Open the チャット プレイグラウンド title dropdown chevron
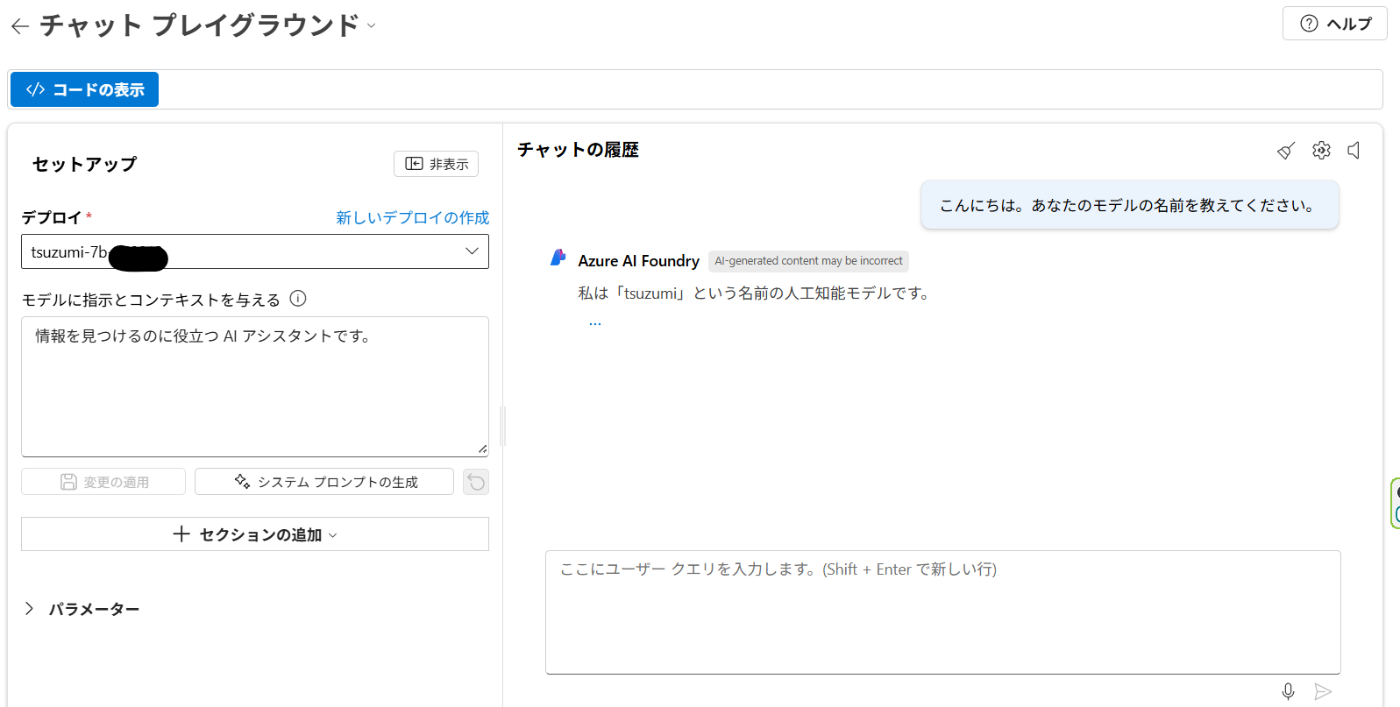This screenshot has height=707, width=1400. tap(371, 26)
